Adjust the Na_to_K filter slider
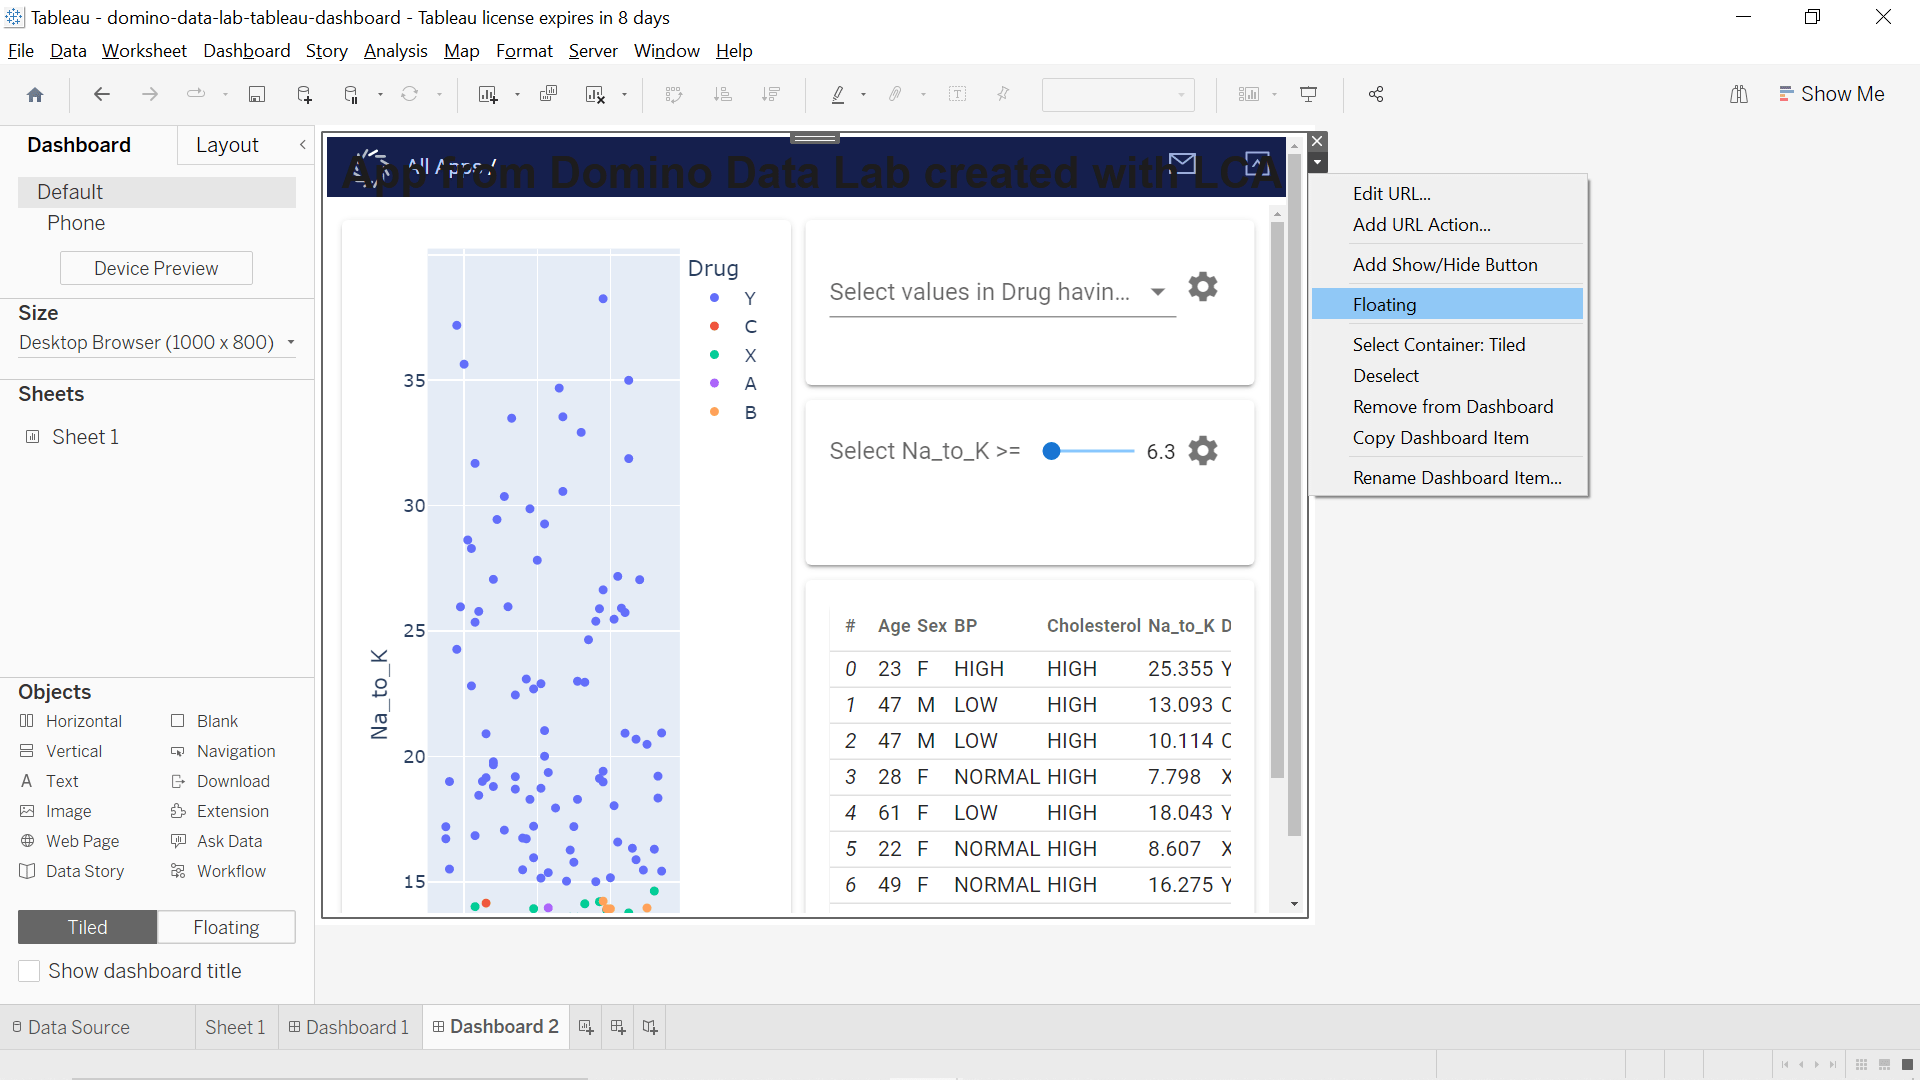Screen dimensions: 1920x1080 coord(1052,451)
